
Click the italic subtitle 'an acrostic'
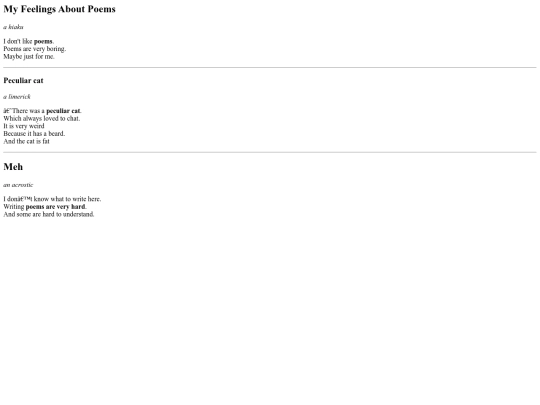pos(18,185)
